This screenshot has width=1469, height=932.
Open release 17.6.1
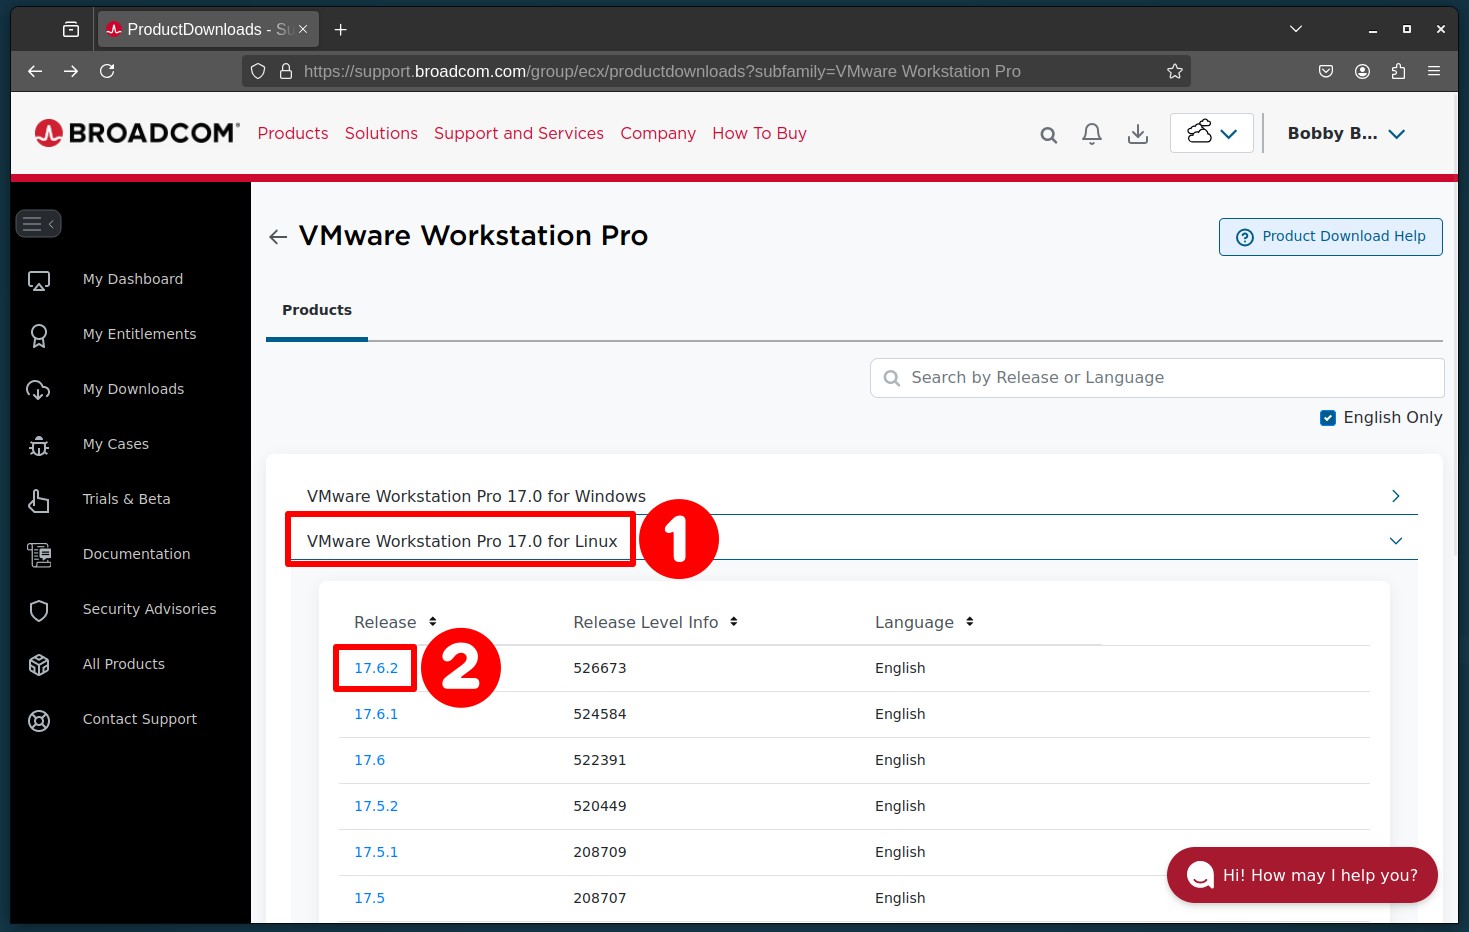coord(376,714)
